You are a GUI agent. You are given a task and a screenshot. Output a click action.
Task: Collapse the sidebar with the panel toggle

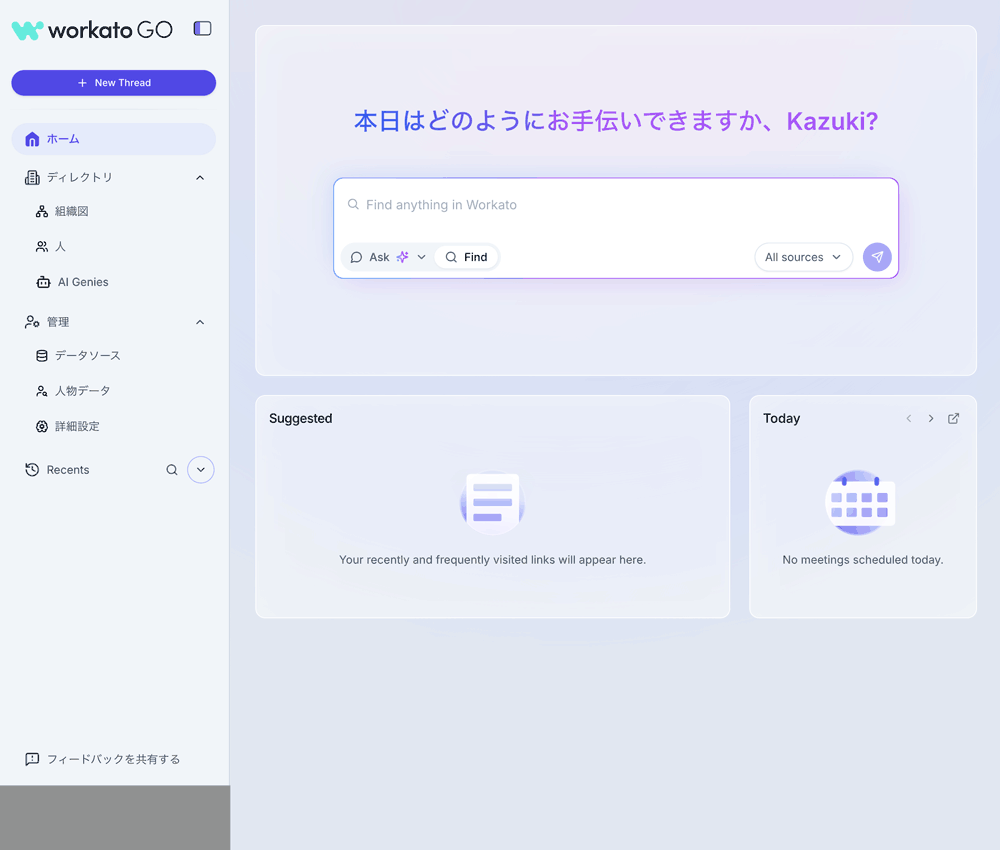click(202, 28)
